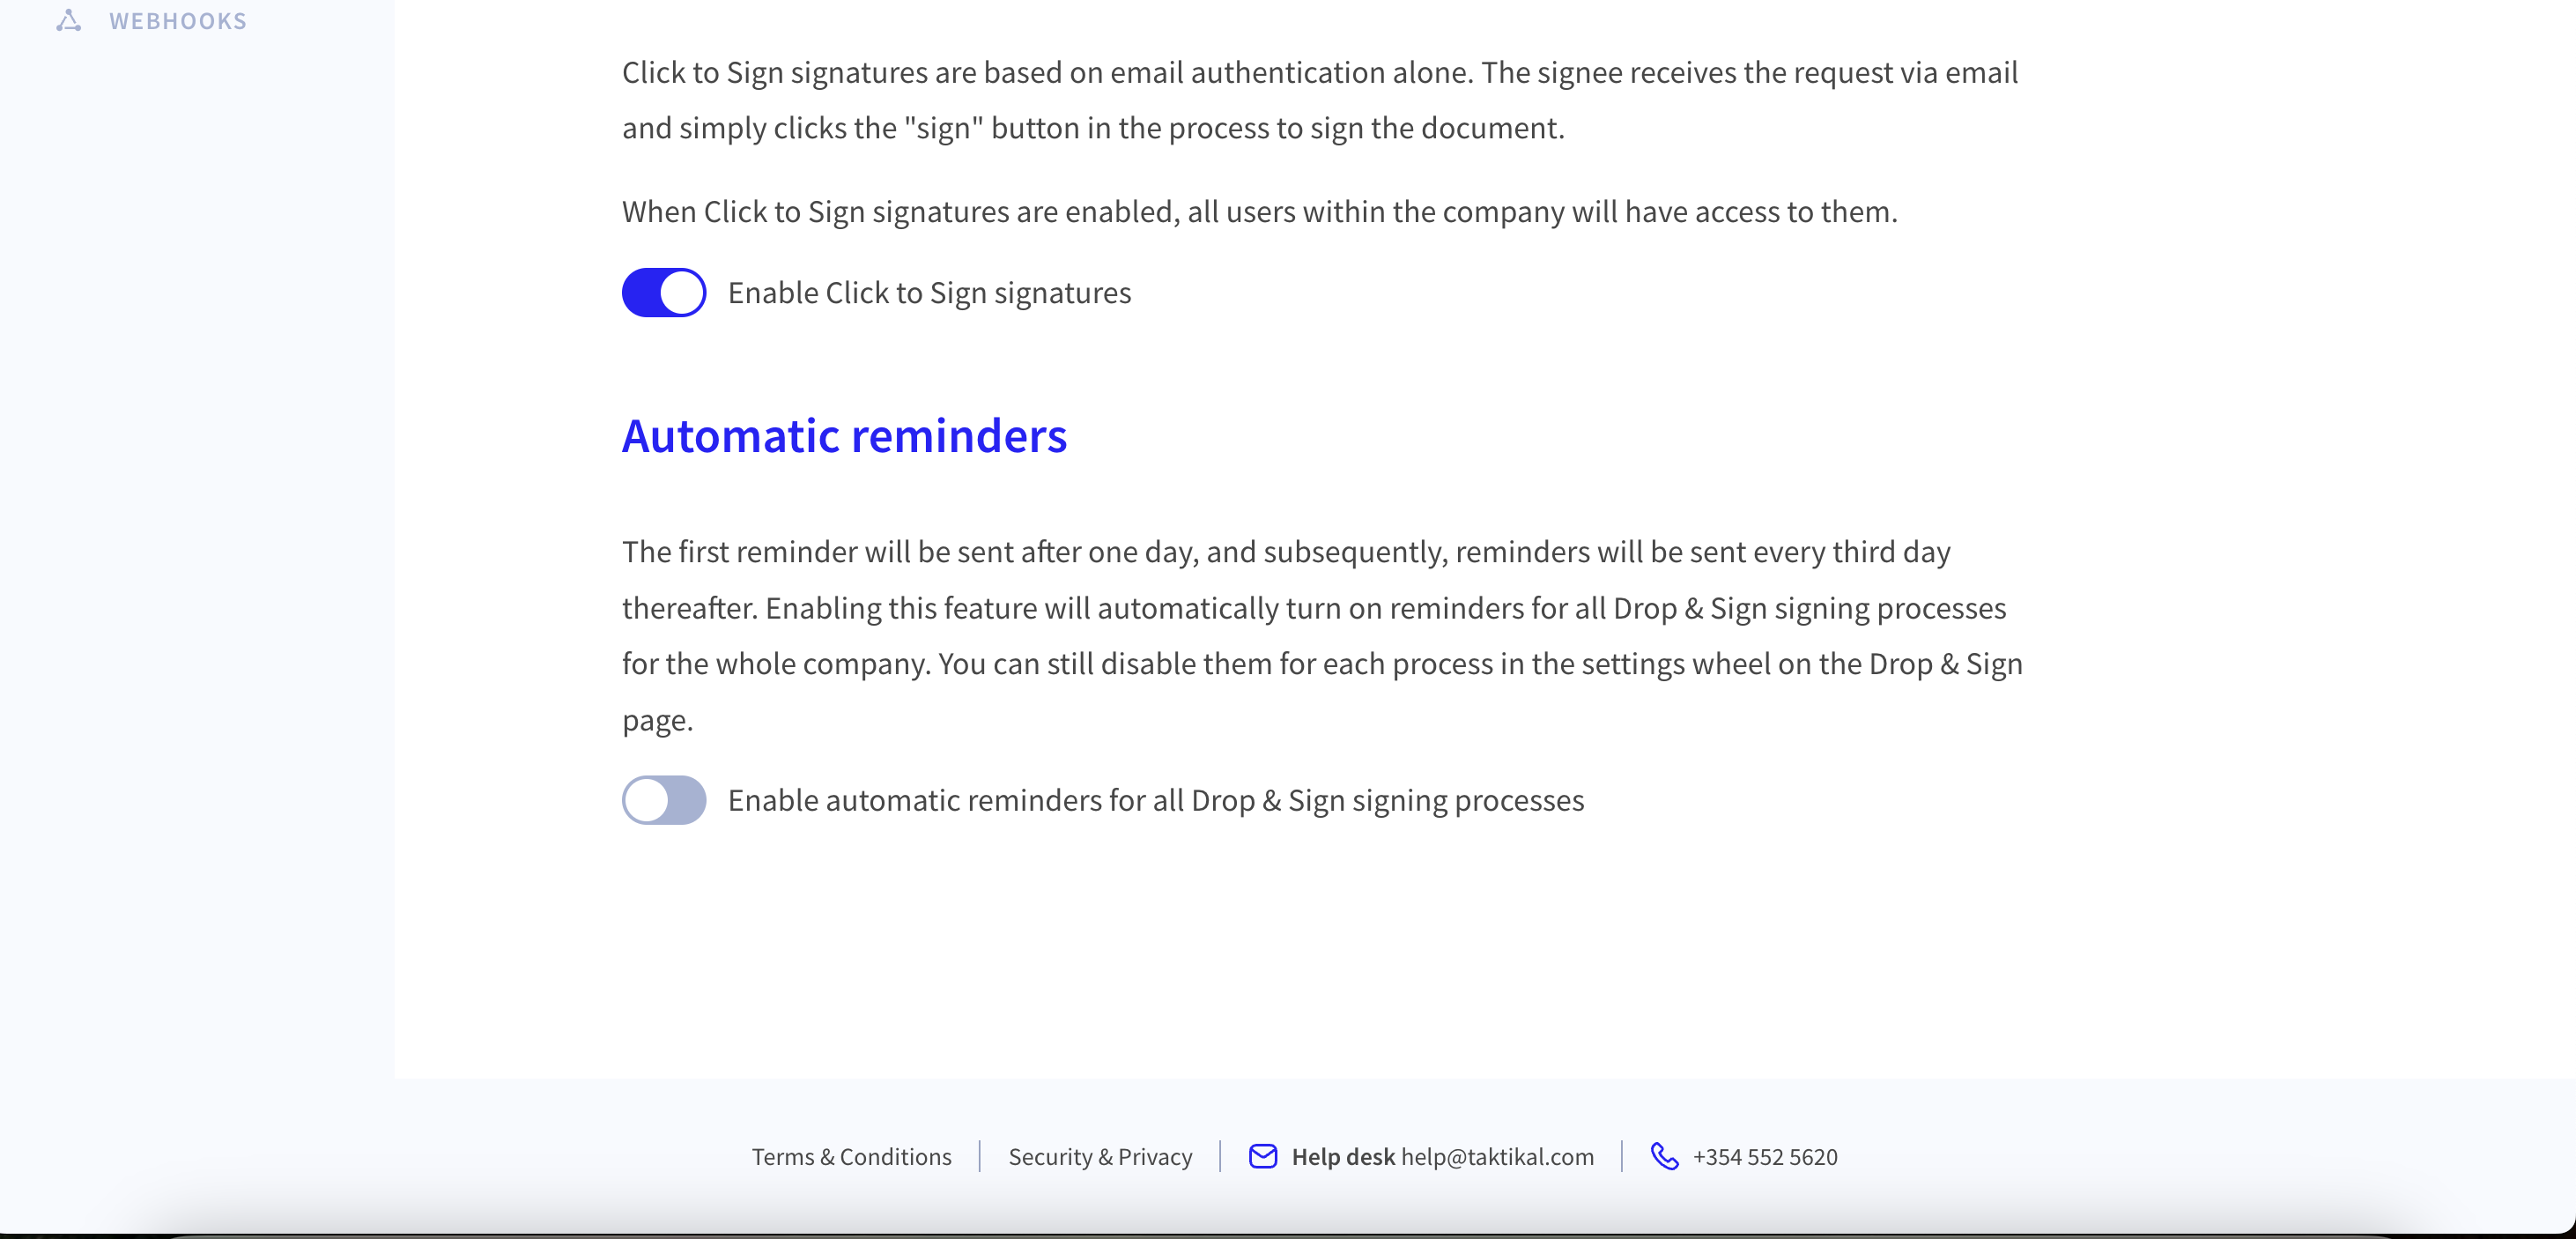Click the envelope icon in the footer
The height and width of the screenshot is (1239, 2576).
click(1263, 1156)
